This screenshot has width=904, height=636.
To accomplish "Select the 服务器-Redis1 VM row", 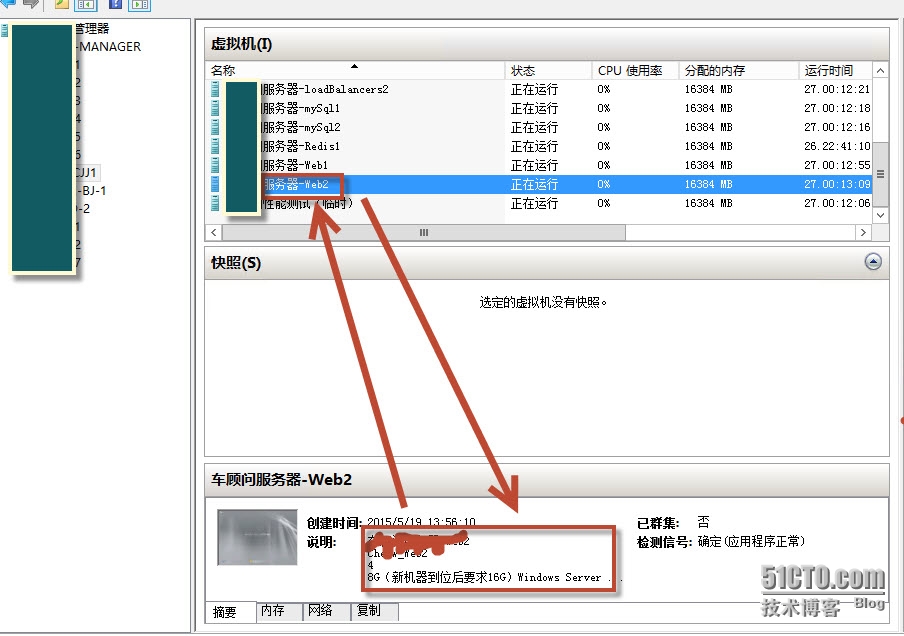I will point(538,146).
